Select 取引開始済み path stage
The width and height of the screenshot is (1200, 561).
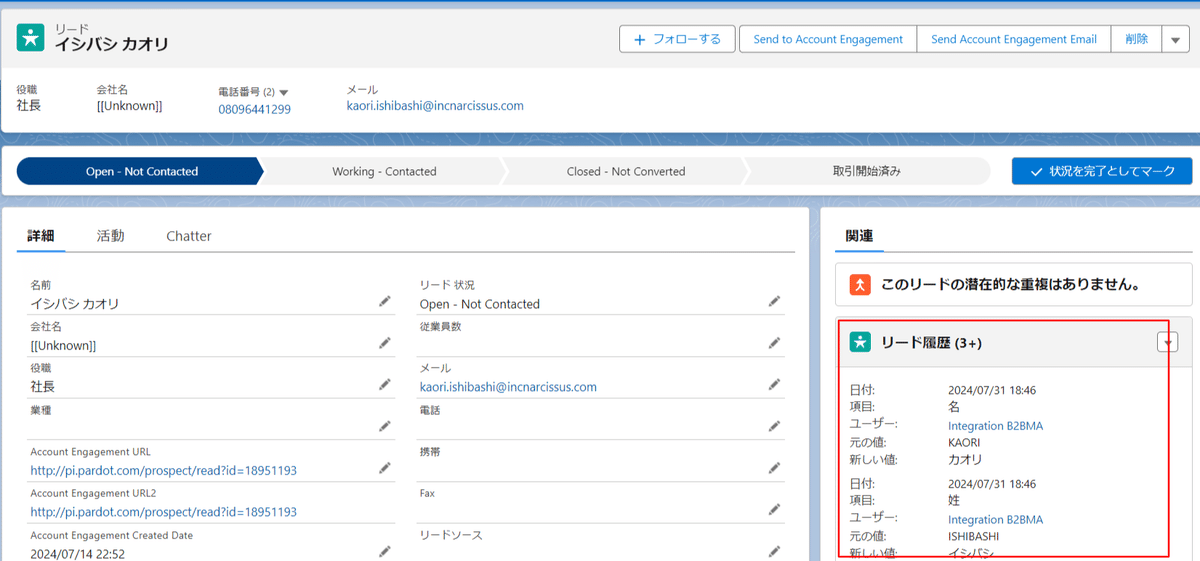866,171
